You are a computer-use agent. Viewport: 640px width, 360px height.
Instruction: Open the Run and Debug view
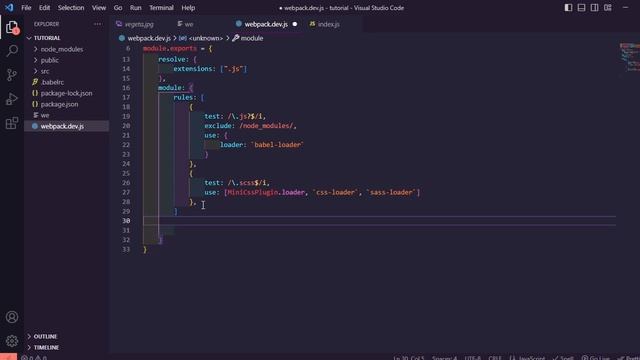pyautogui.click(x=12, y=99)
